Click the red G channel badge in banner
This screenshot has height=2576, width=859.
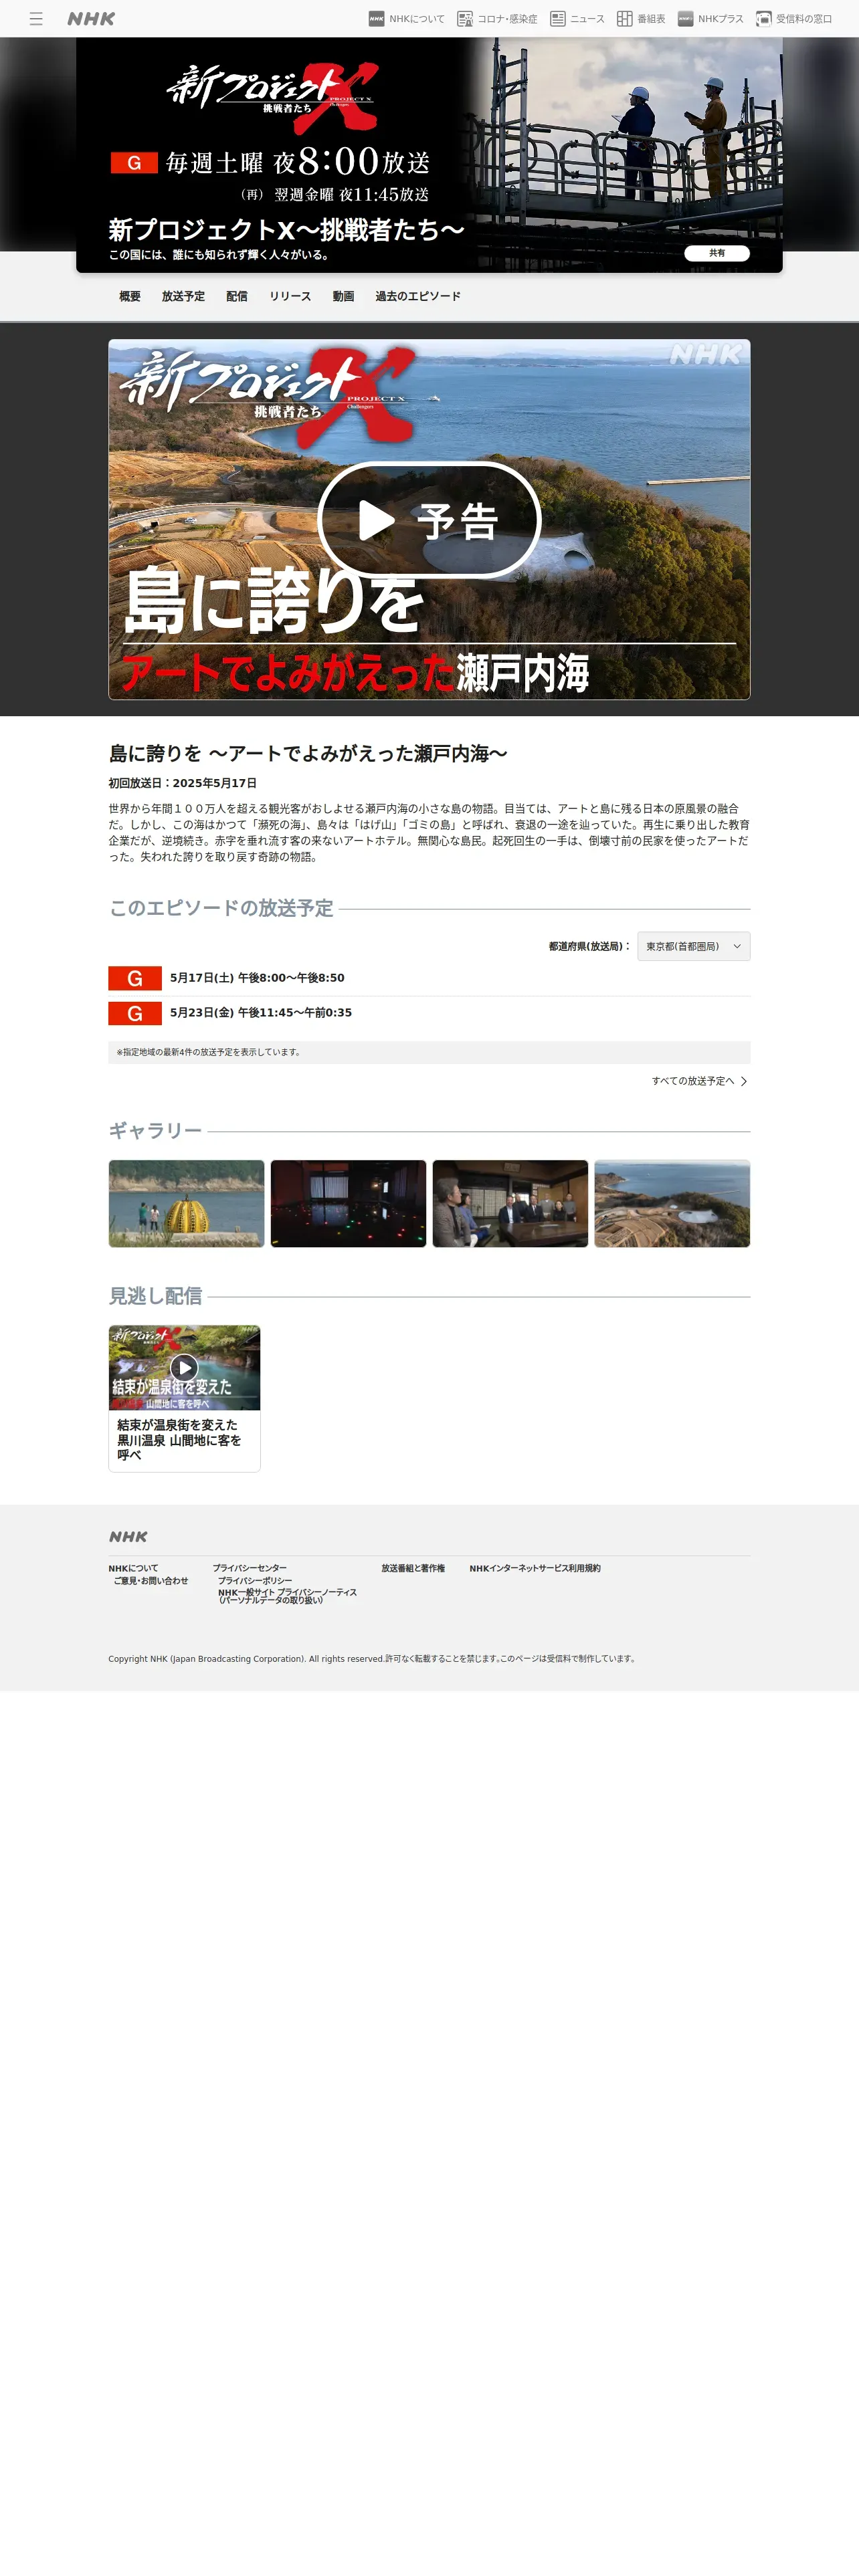pyautogui.click(x=134, y=163)
